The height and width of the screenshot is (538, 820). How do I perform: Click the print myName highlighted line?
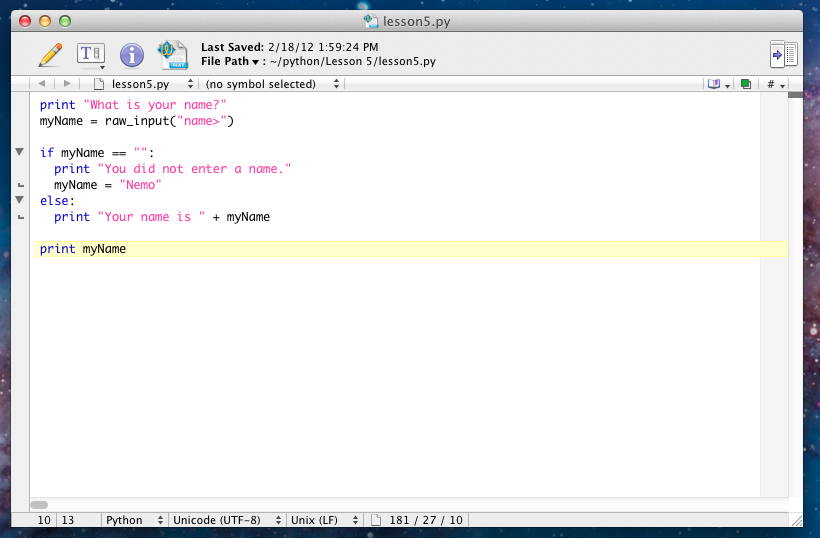[x=411, y=249]
